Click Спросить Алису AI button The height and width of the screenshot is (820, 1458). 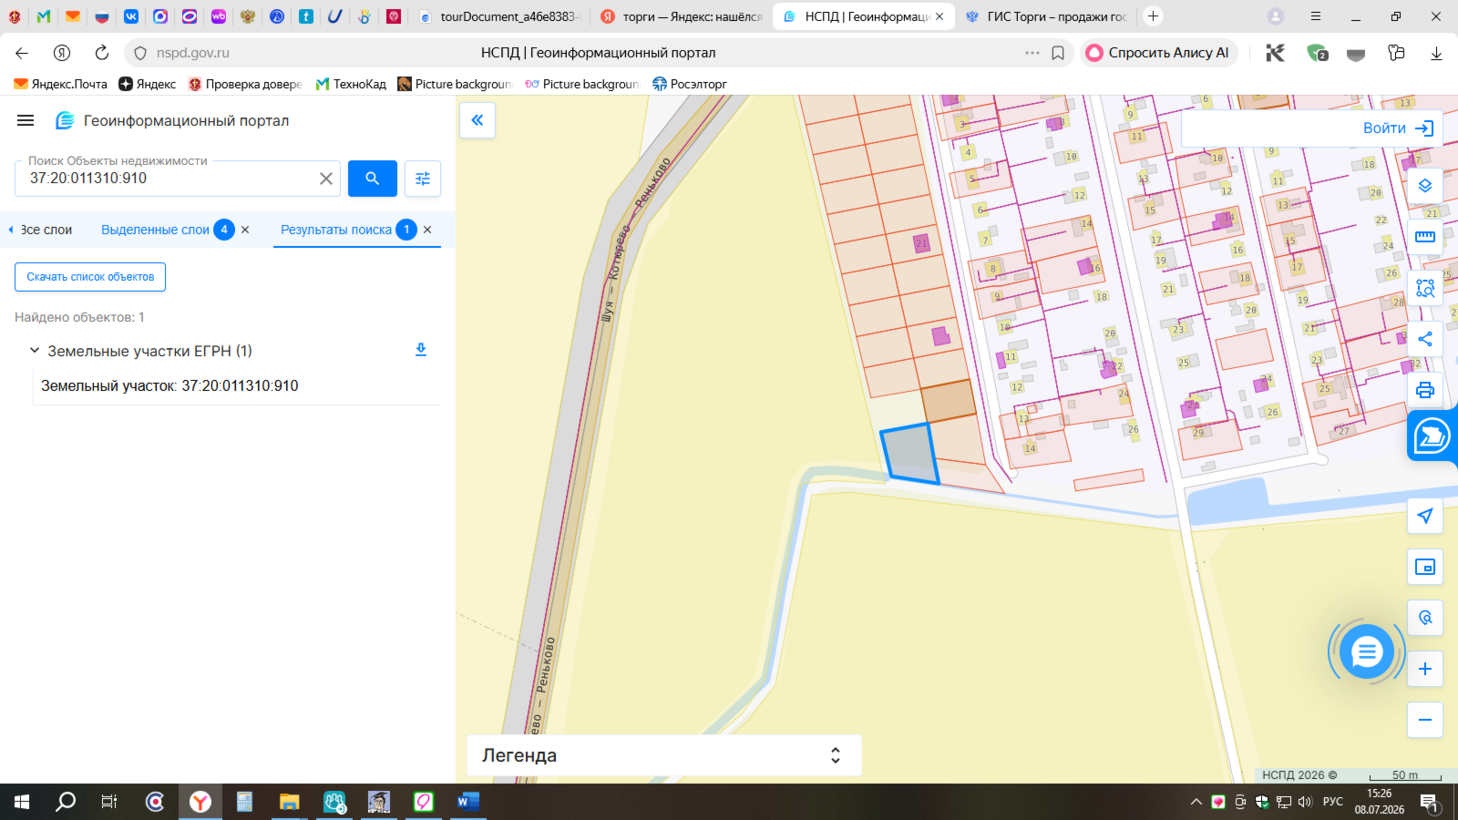click(x=1158, y=53)
